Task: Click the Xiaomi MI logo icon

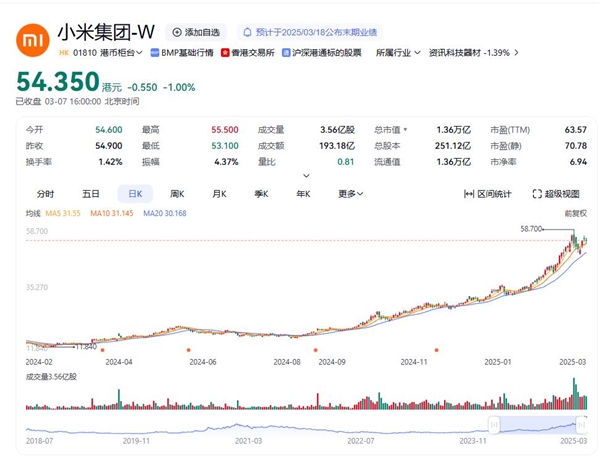Action: 33,40
